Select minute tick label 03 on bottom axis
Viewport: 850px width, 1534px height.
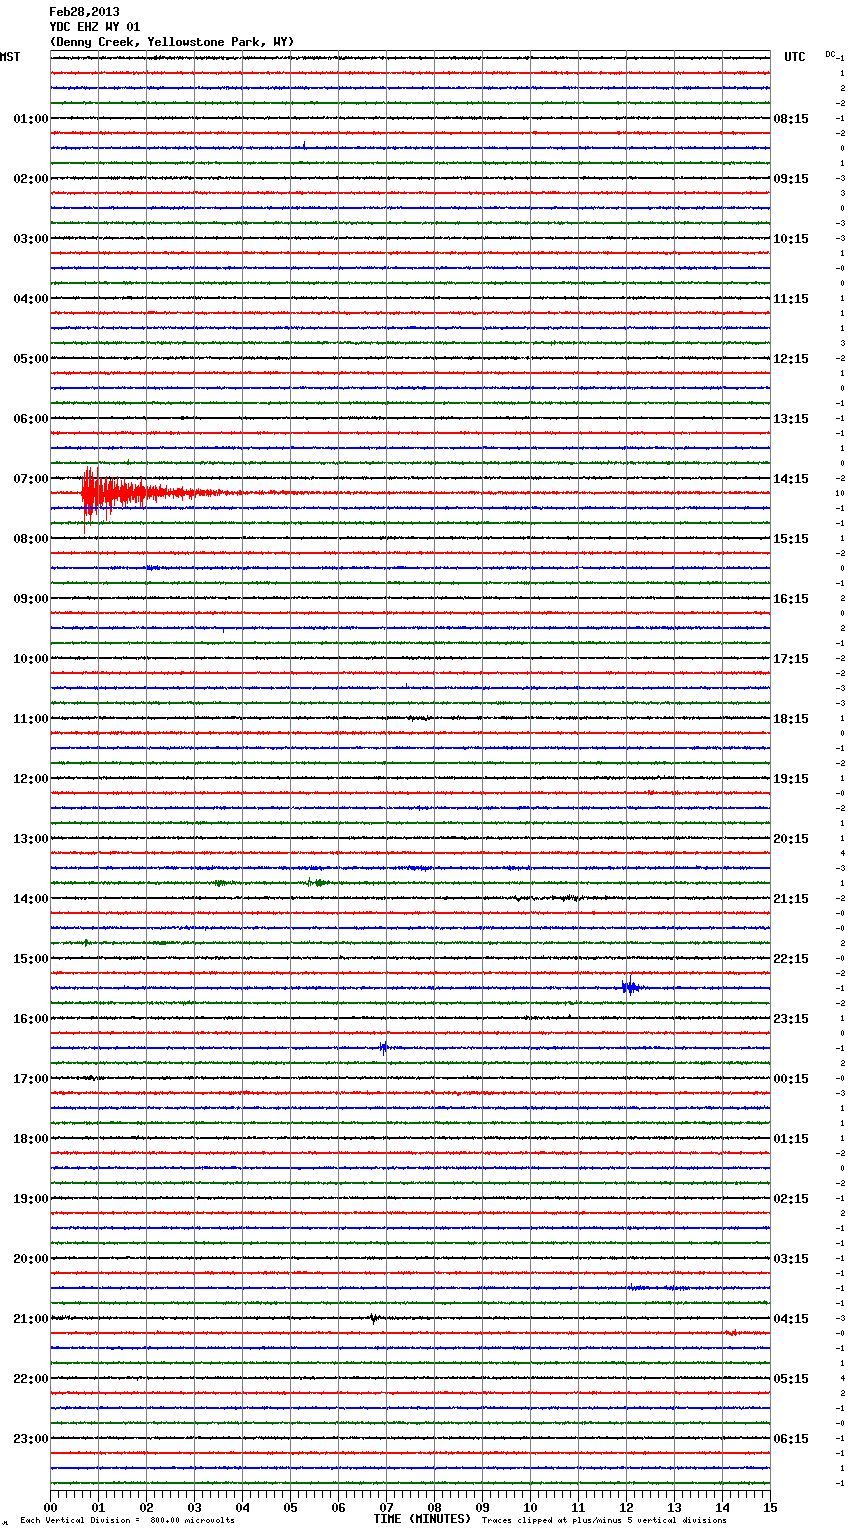pyautogui.click(x=194, y=1508)
